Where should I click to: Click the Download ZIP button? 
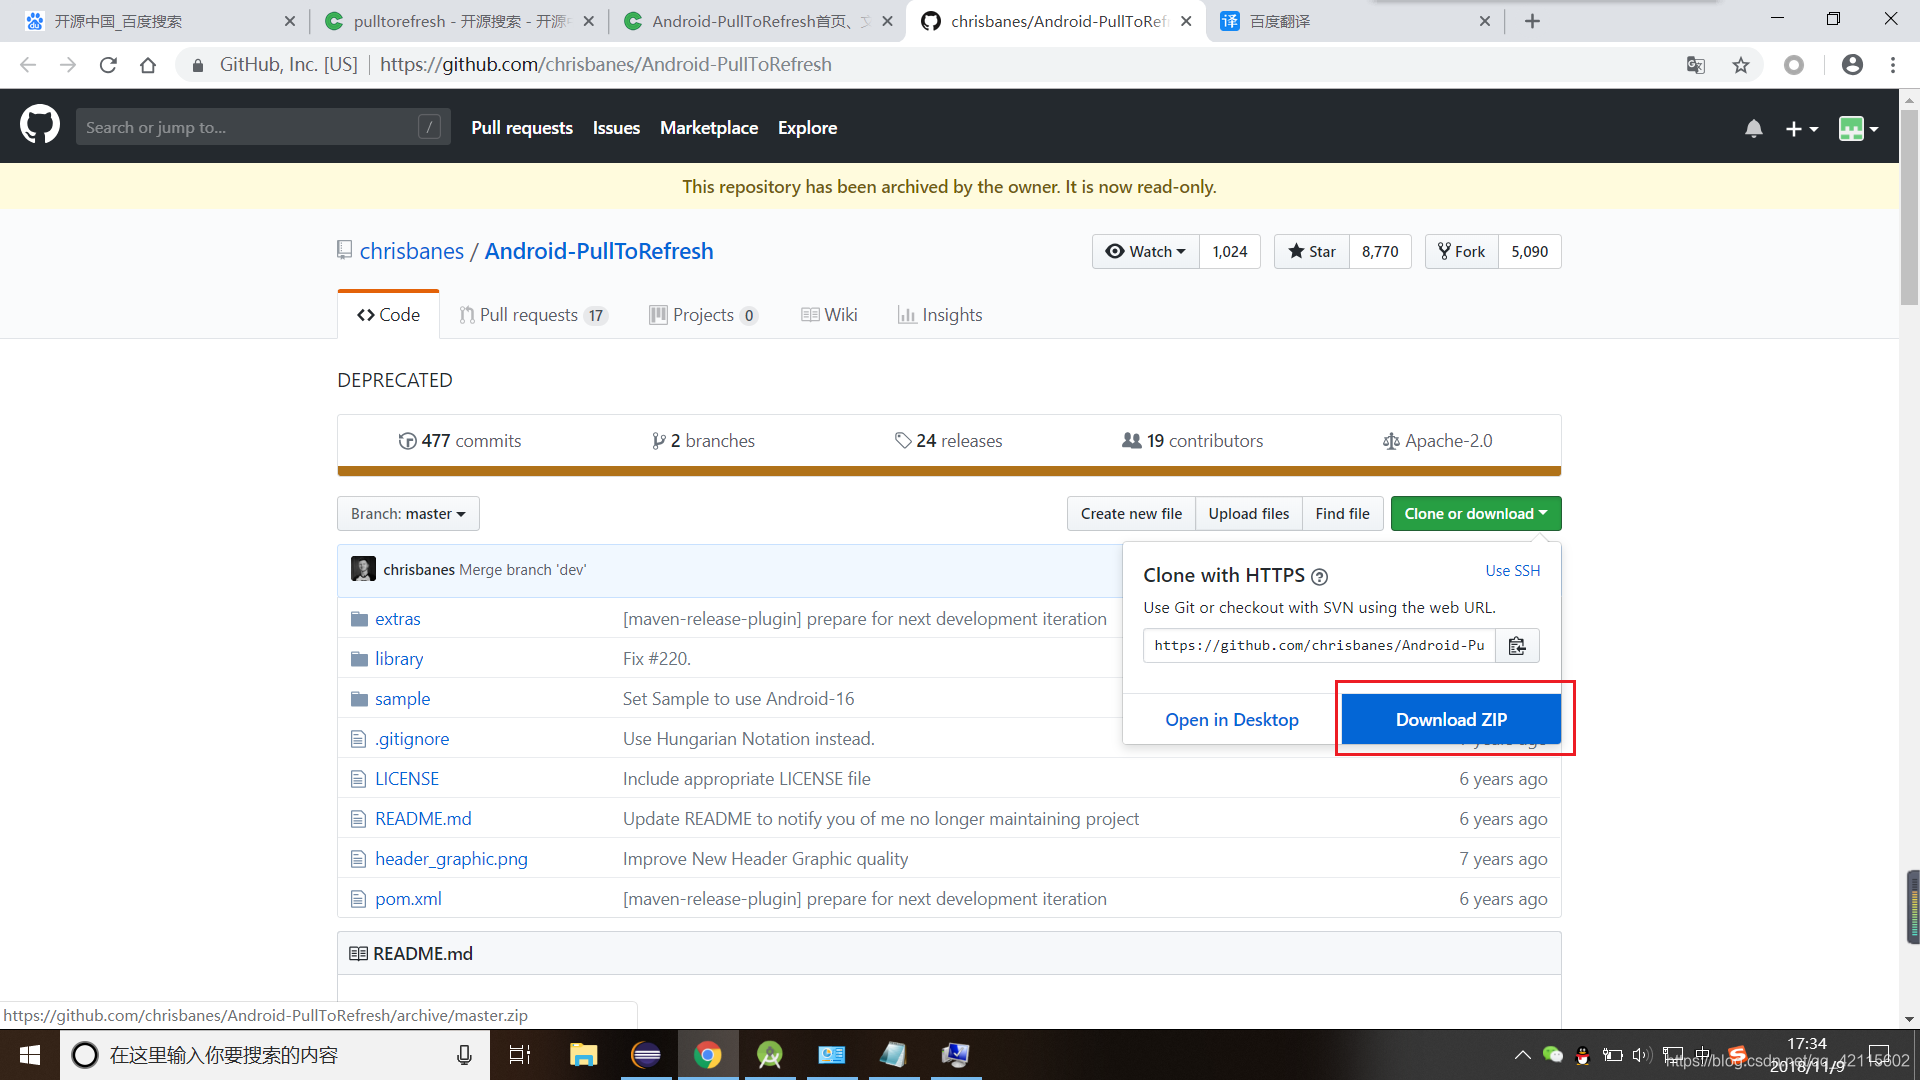point(1451,720)
